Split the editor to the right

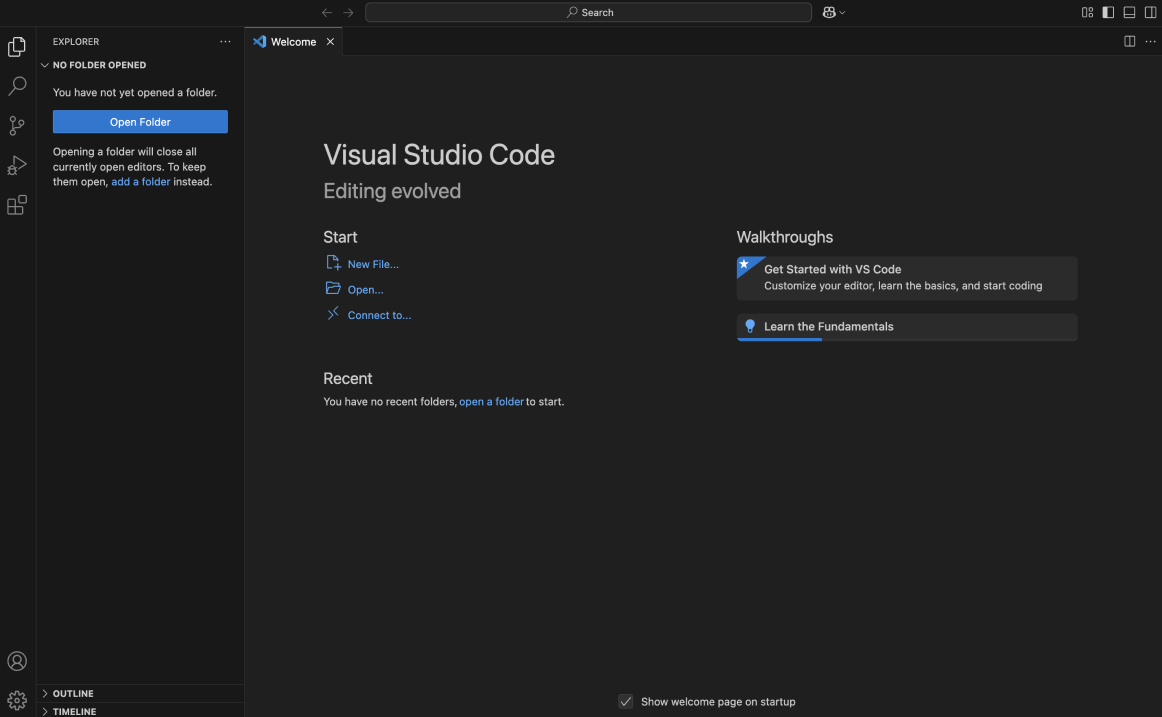click(x=1129, y=41)
